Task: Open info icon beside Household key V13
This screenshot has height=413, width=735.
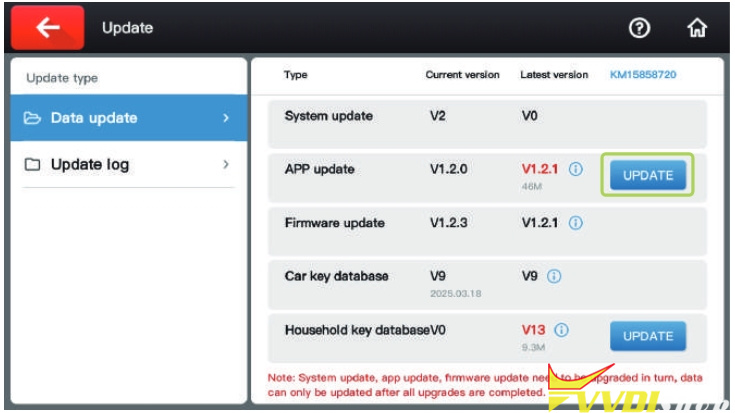Action: (562, 330)
